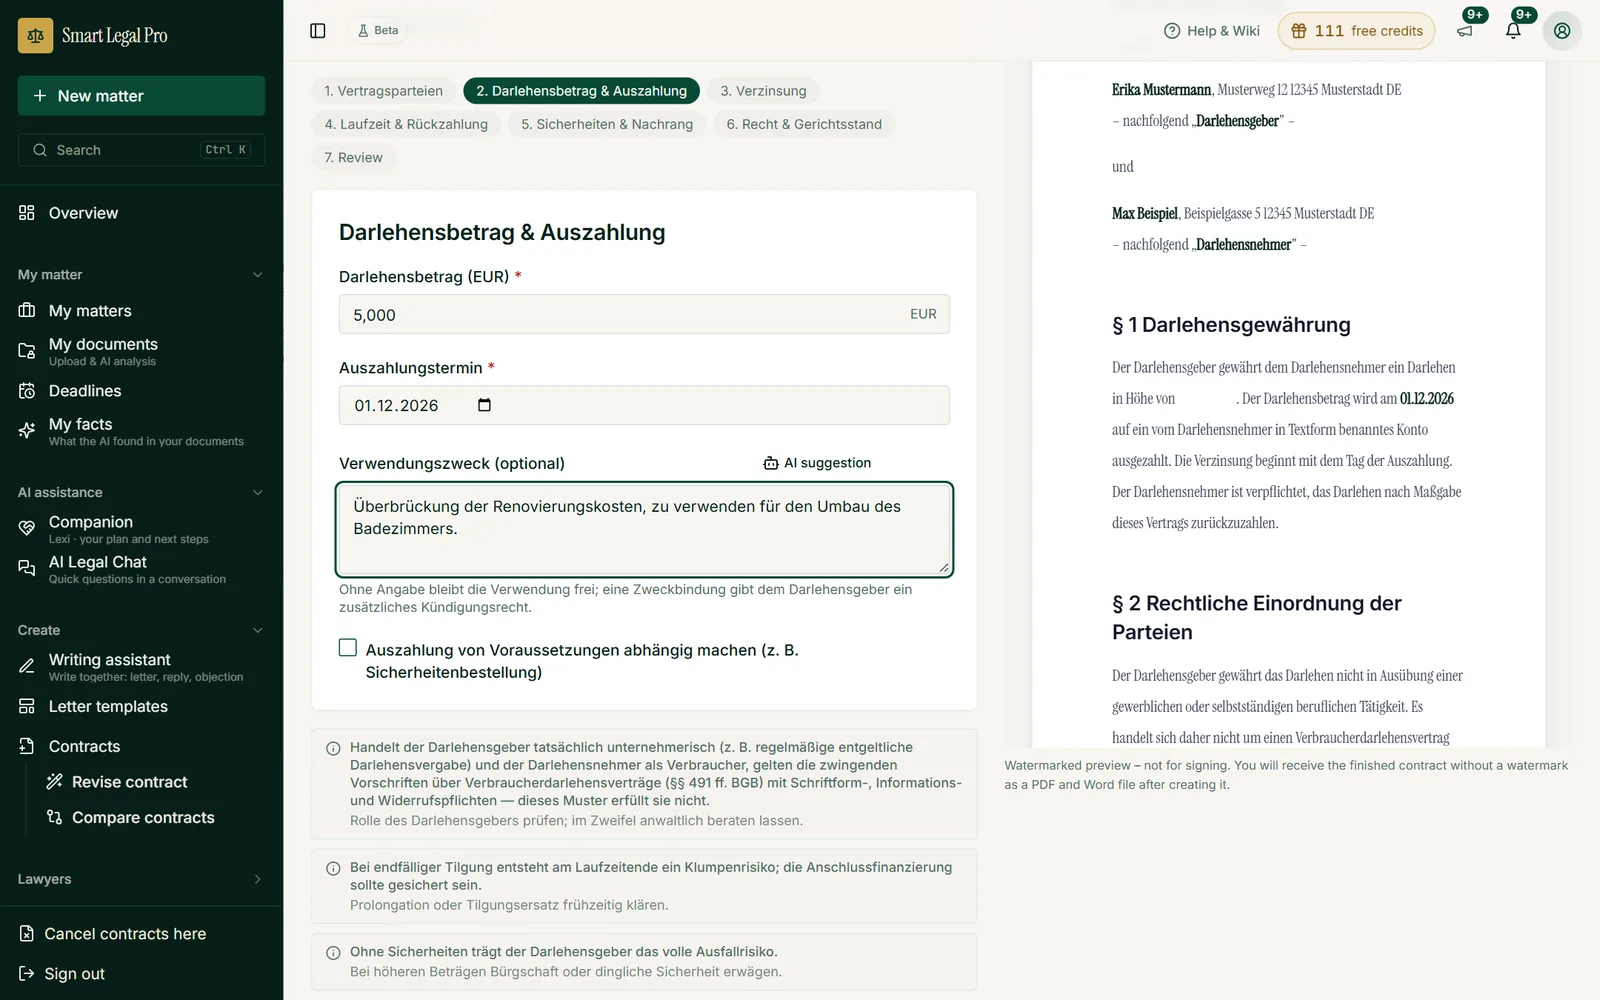Collapse the Create section chevron
1600x1000 pixels.
point(257,631)
